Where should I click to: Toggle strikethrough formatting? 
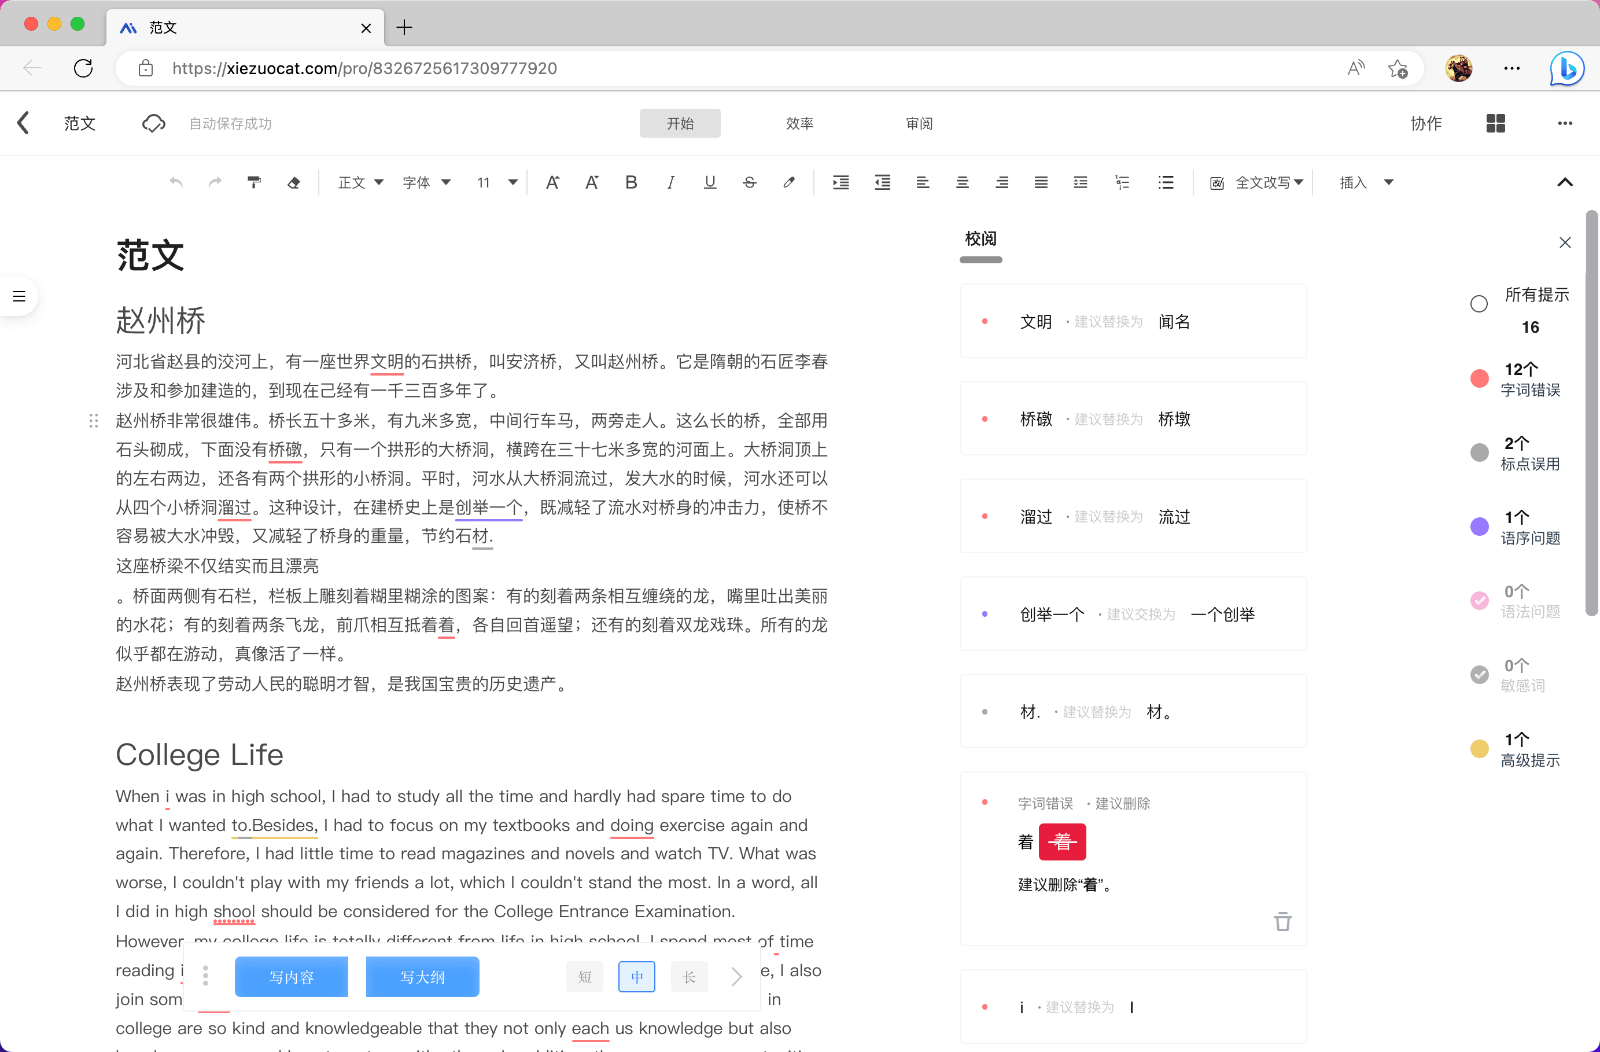(x=749, y=182)
